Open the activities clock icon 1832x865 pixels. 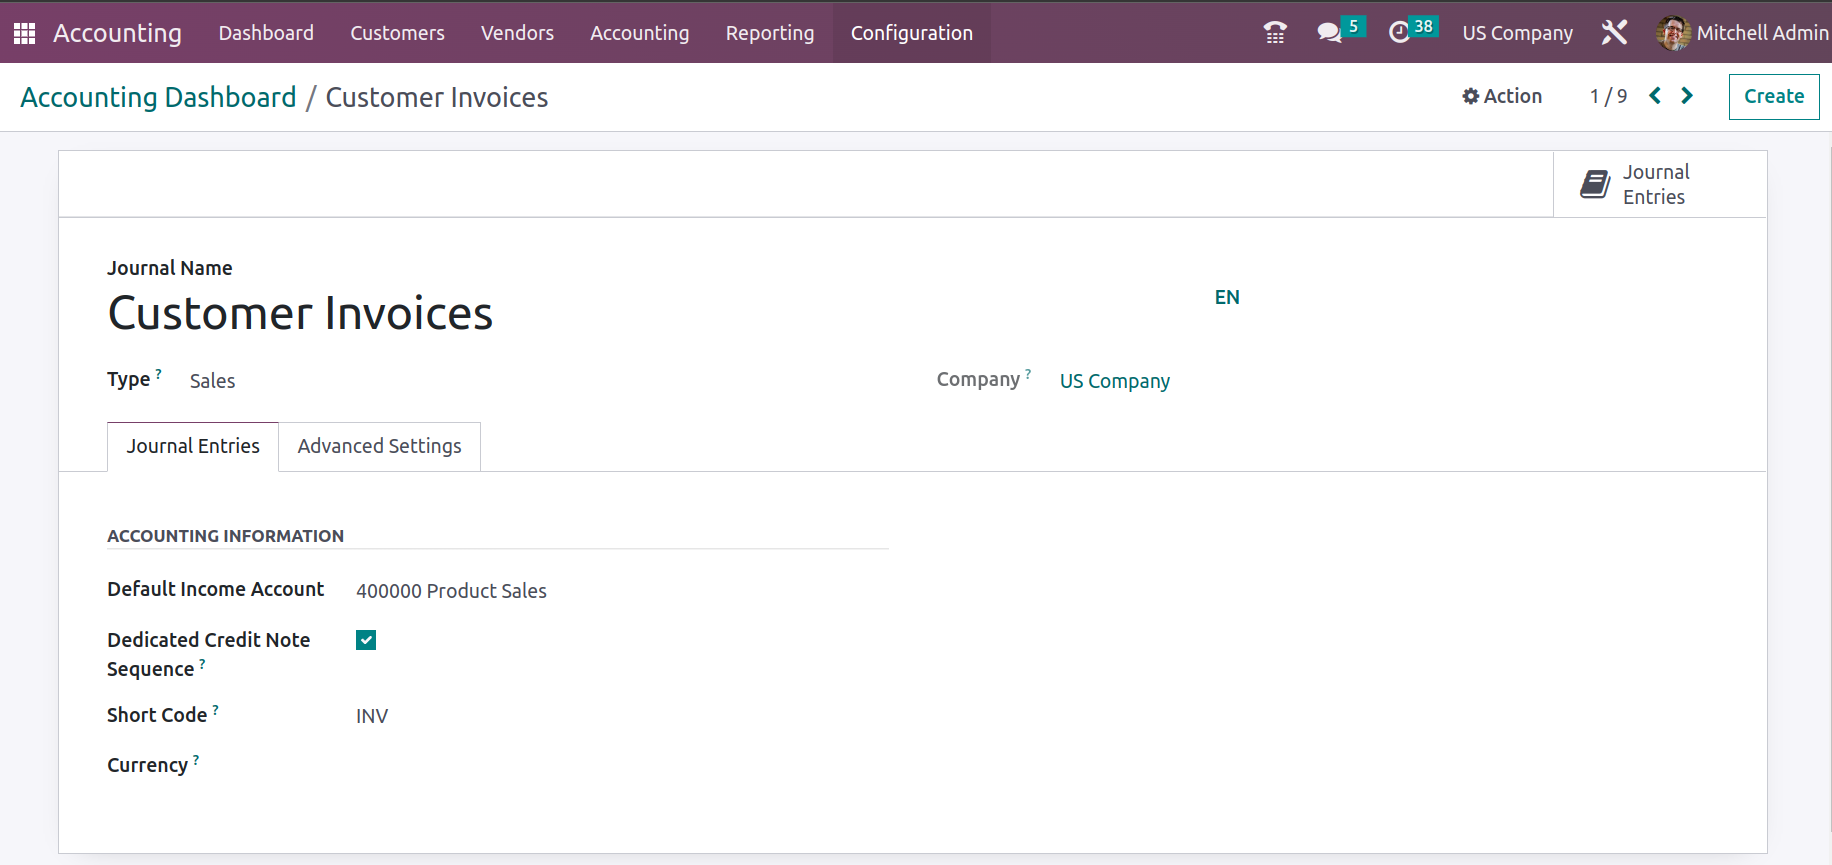(x=1399, y=33)
